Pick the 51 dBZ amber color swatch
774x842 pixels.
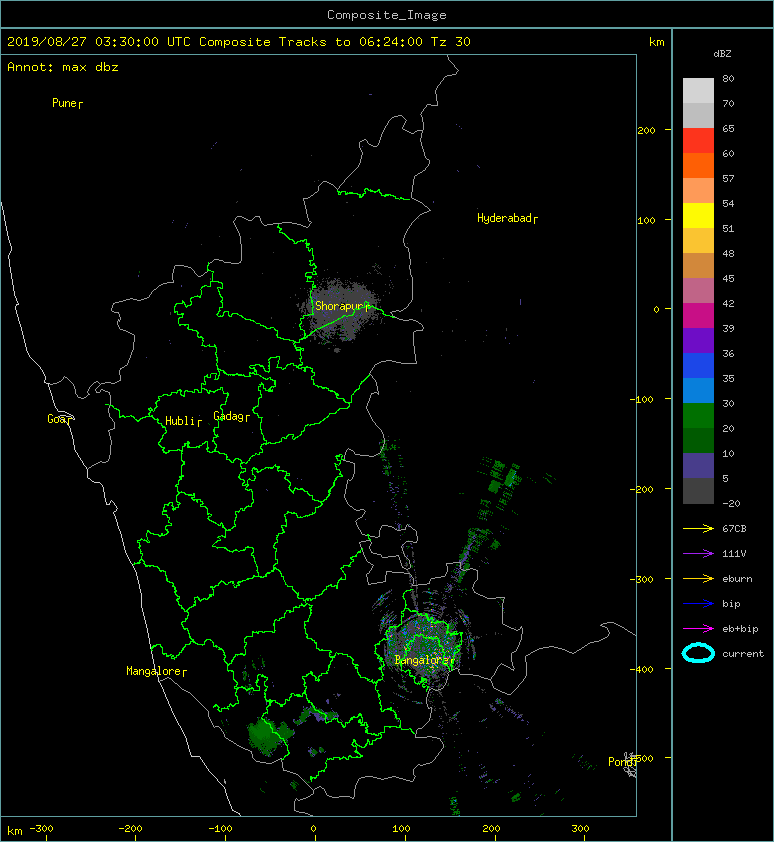click(698, 241)
